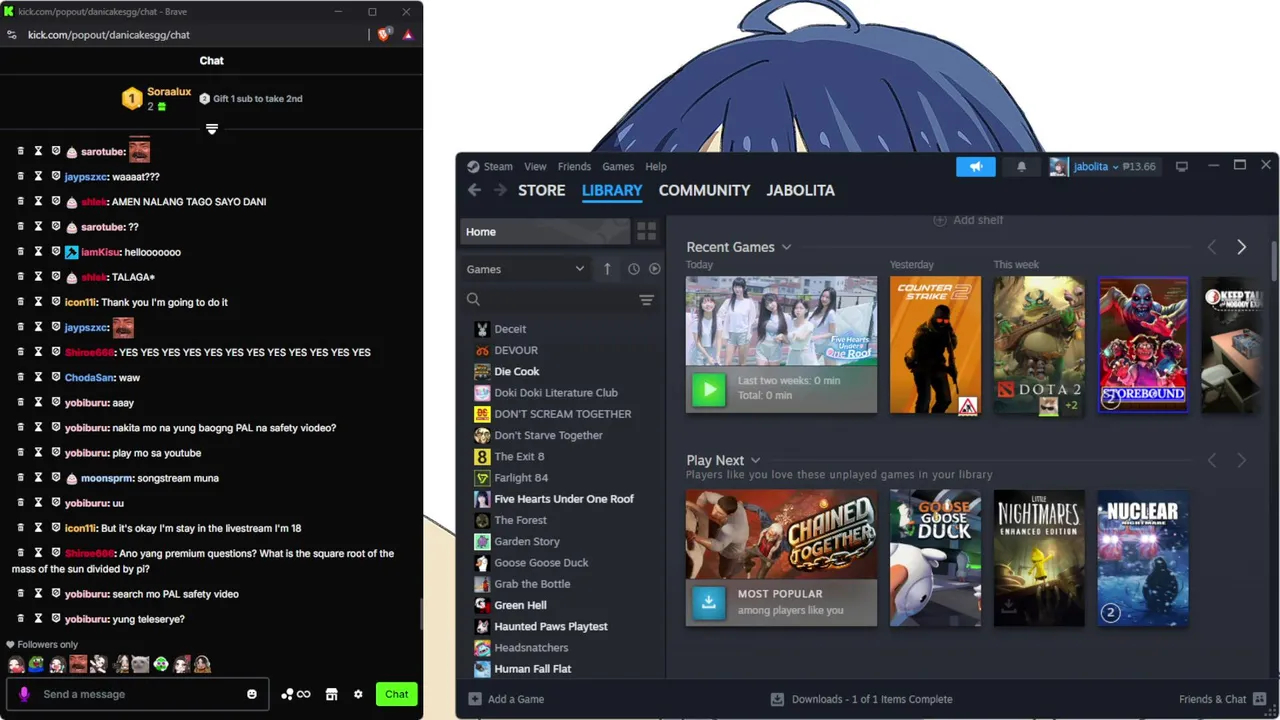Click Kick chat microphone icon
The width and height of the screenshot is (1280, 720).
tap(24, 694)
